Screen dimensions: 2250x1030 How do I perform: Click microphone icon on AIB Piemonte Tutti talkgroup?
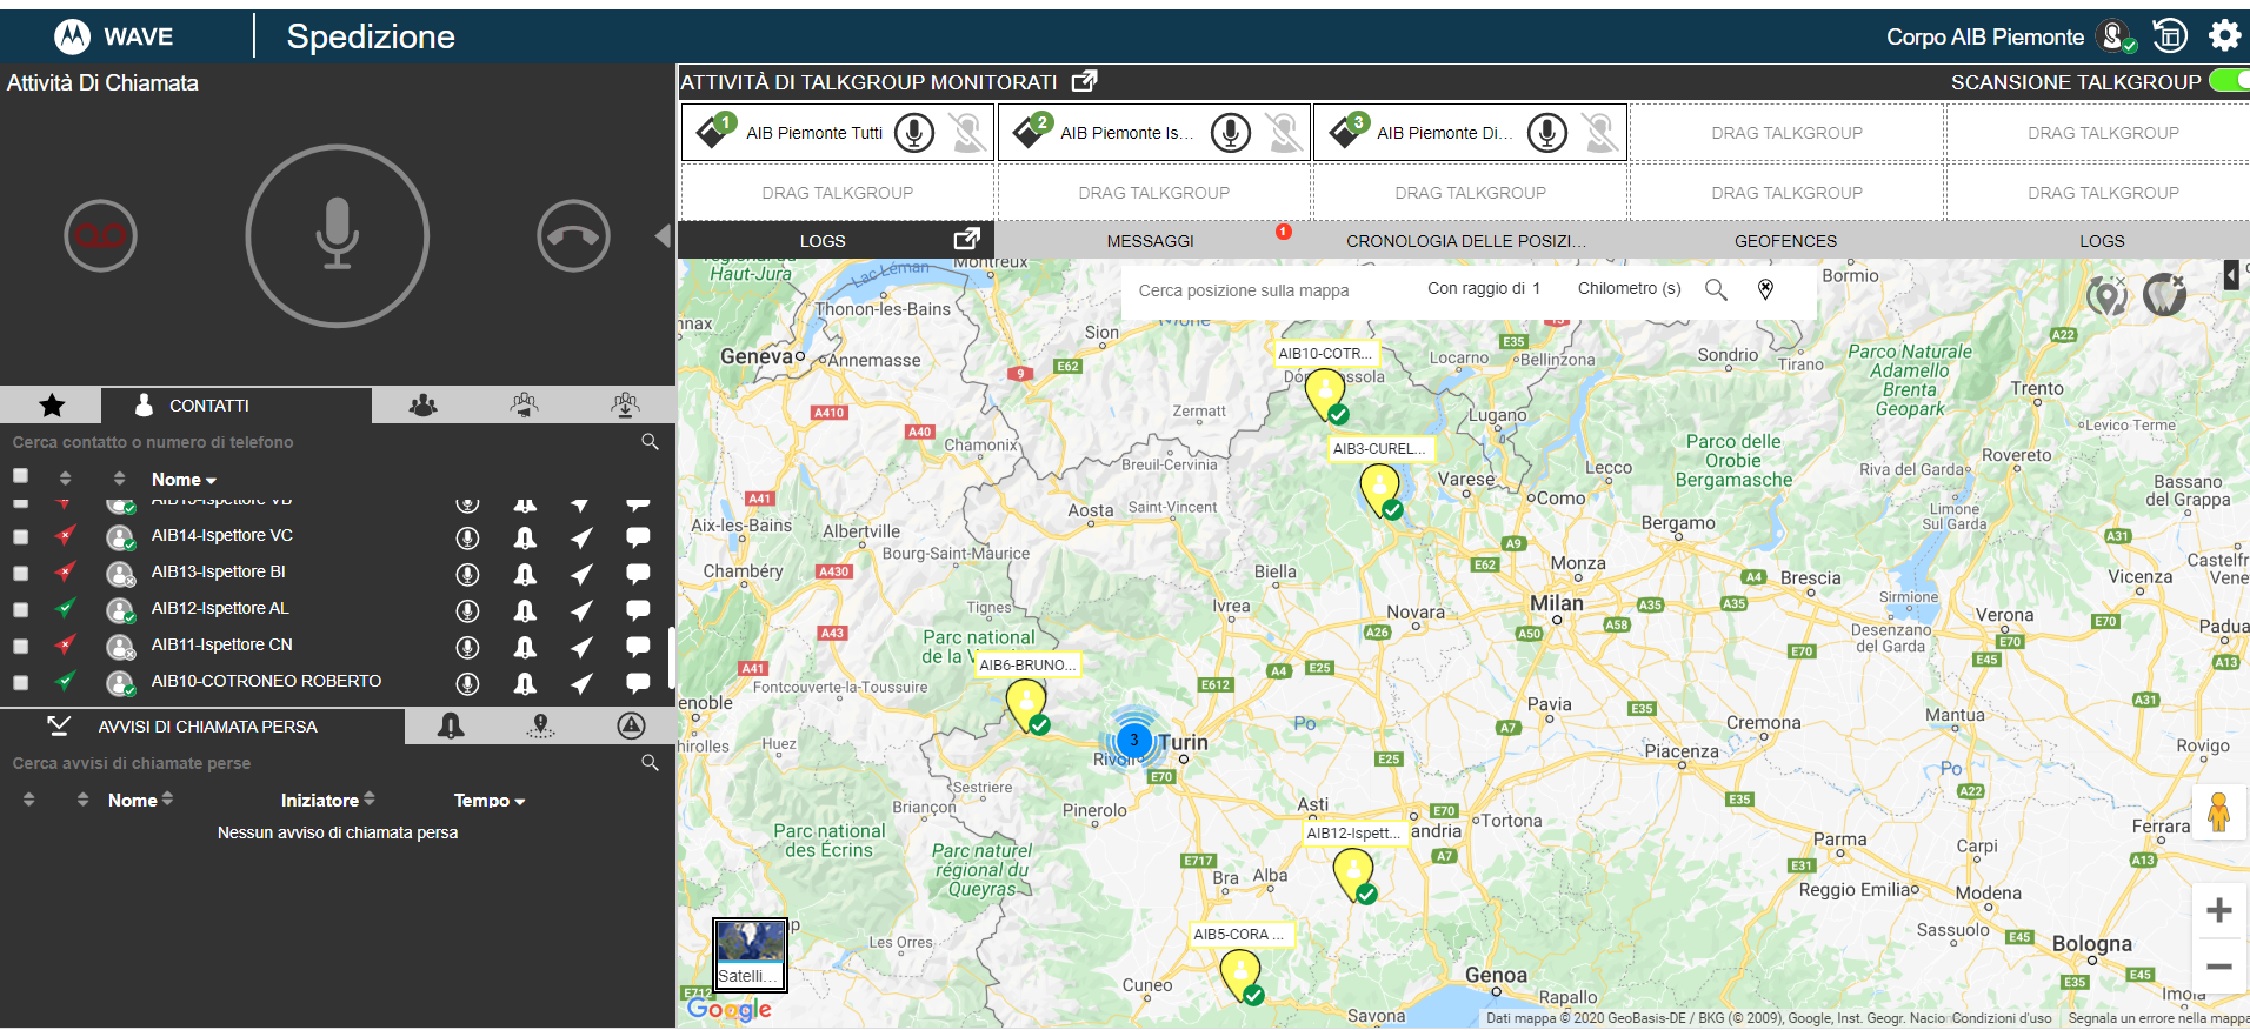click(913, 132)
